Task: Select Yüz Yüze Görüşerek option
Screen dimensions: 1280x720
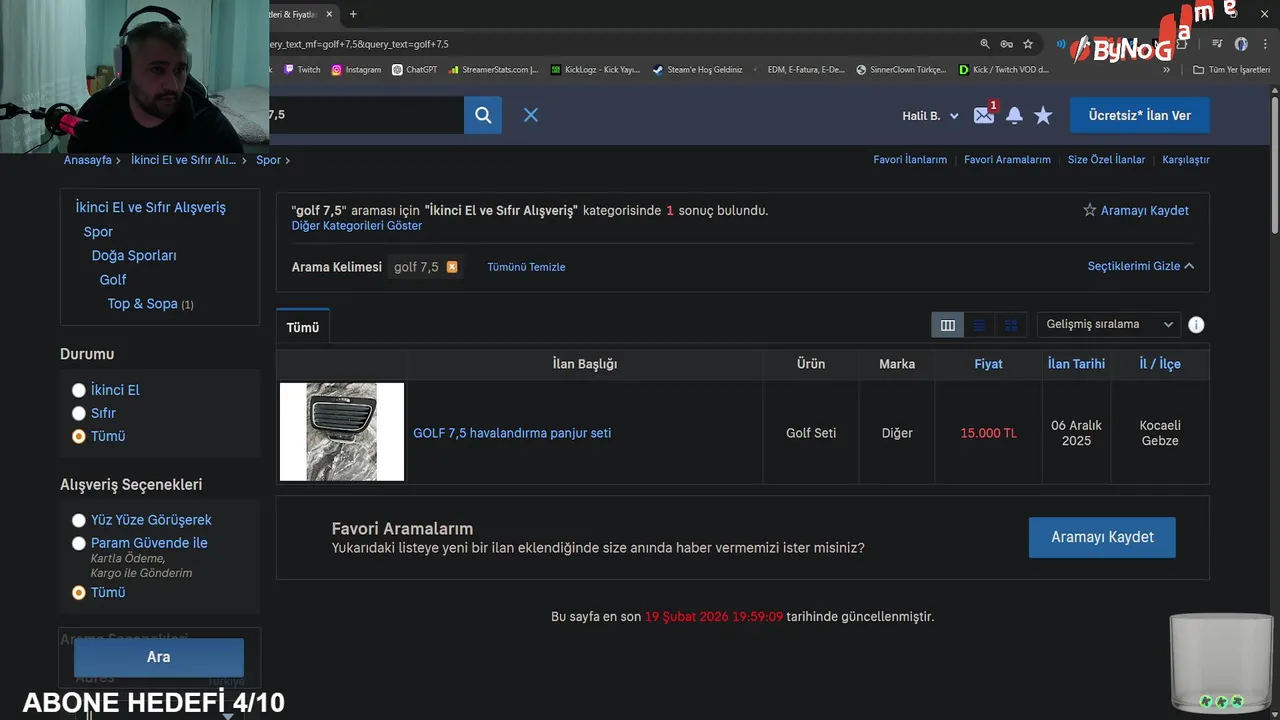Action: pyautogui.click(x=79, y=520)
